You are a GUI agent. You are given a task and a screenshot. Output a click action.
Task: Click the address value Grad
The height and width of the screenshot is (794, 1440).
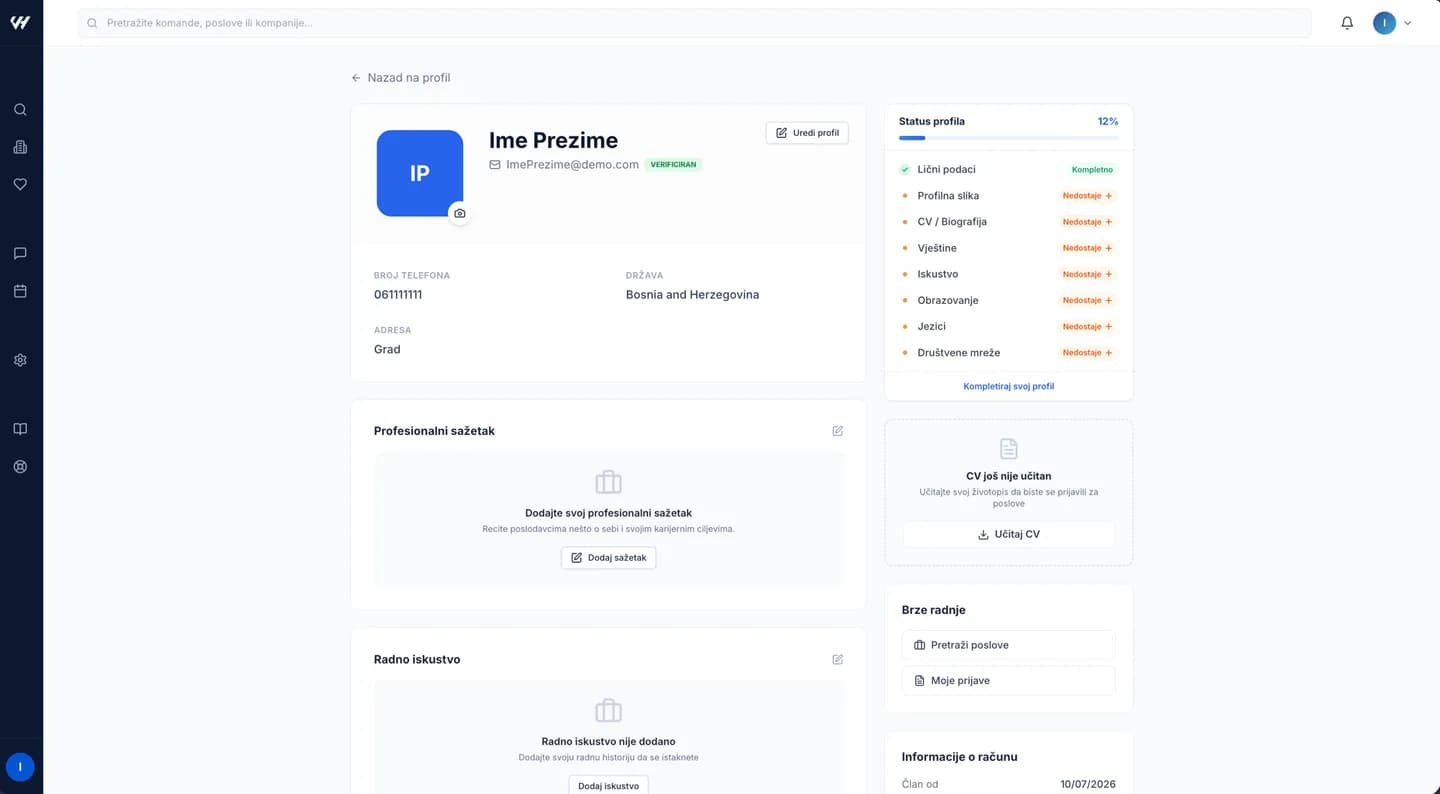pyautogui.click(x=387, y=349)
